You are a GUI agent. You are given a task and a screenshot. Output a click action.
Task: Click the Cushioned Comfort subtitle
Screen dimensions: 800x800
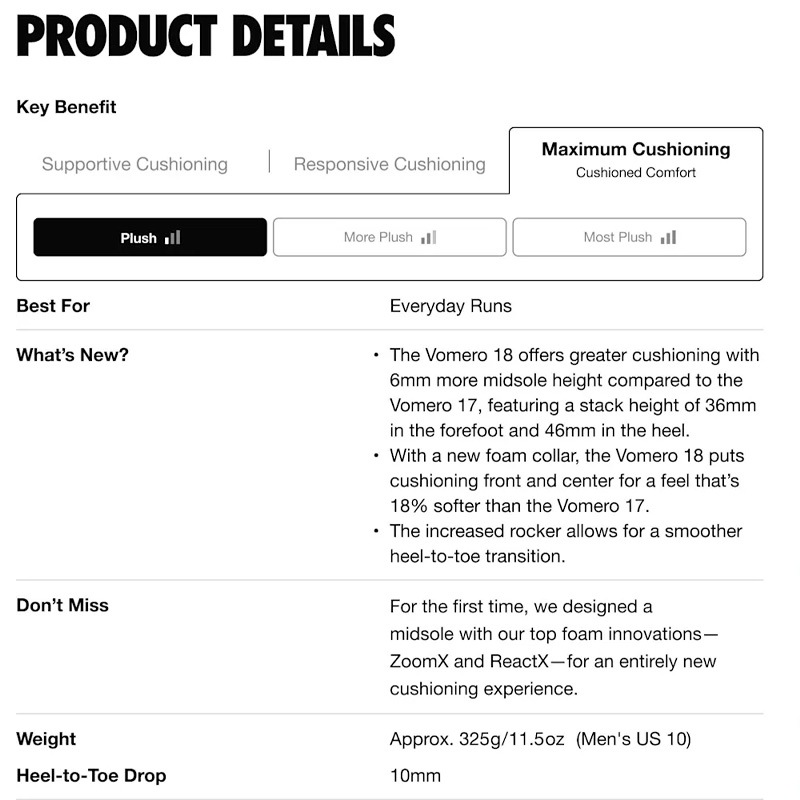pyautogui.click(x=636, y=173)
